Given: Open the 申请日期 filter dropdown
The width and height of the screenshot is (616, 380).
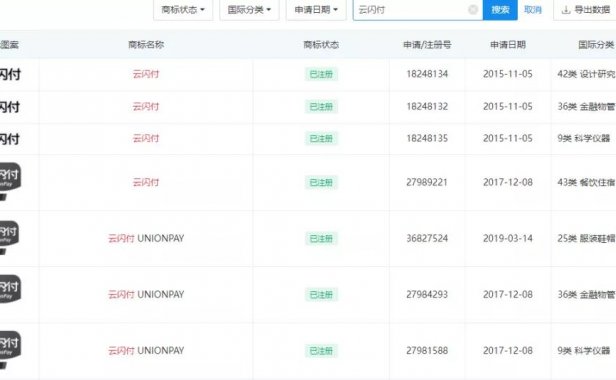Looking at the screenshot, I should (x=316, y=10).
